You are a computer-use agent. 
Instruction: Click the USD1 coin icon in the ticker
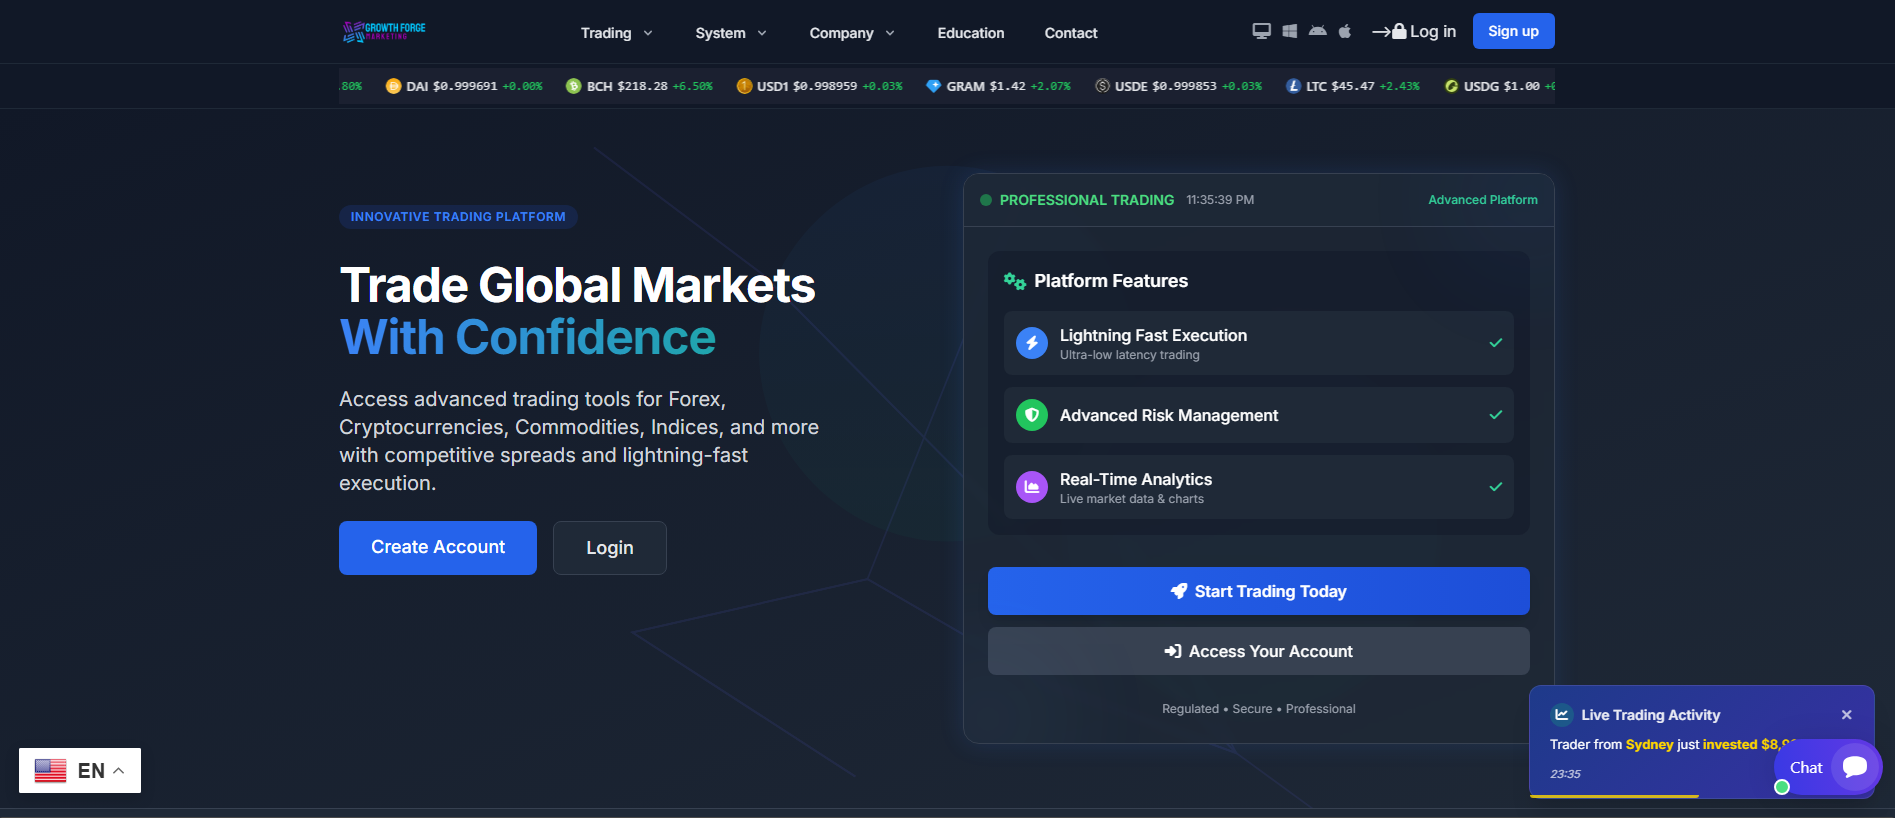[744, 86]
